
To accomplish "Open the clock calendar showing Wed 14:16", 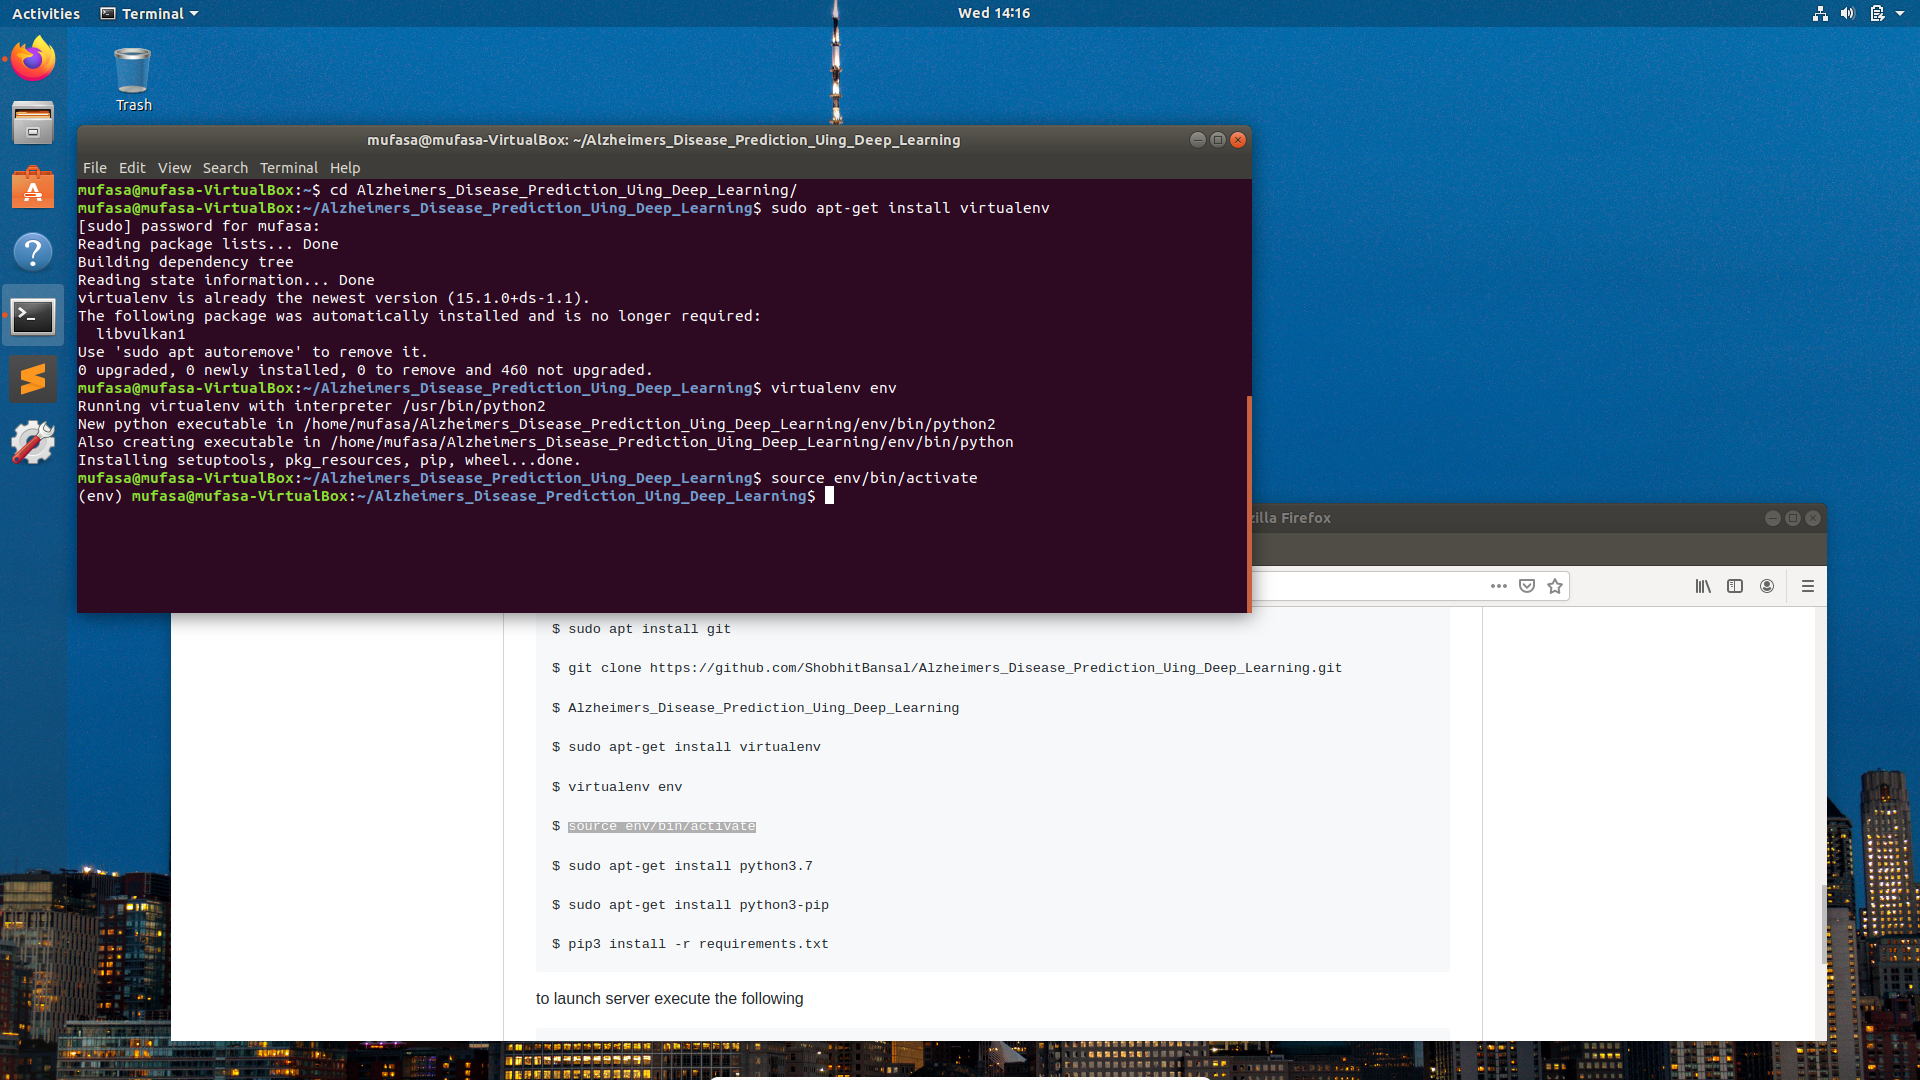I will [x=993, y=13].
